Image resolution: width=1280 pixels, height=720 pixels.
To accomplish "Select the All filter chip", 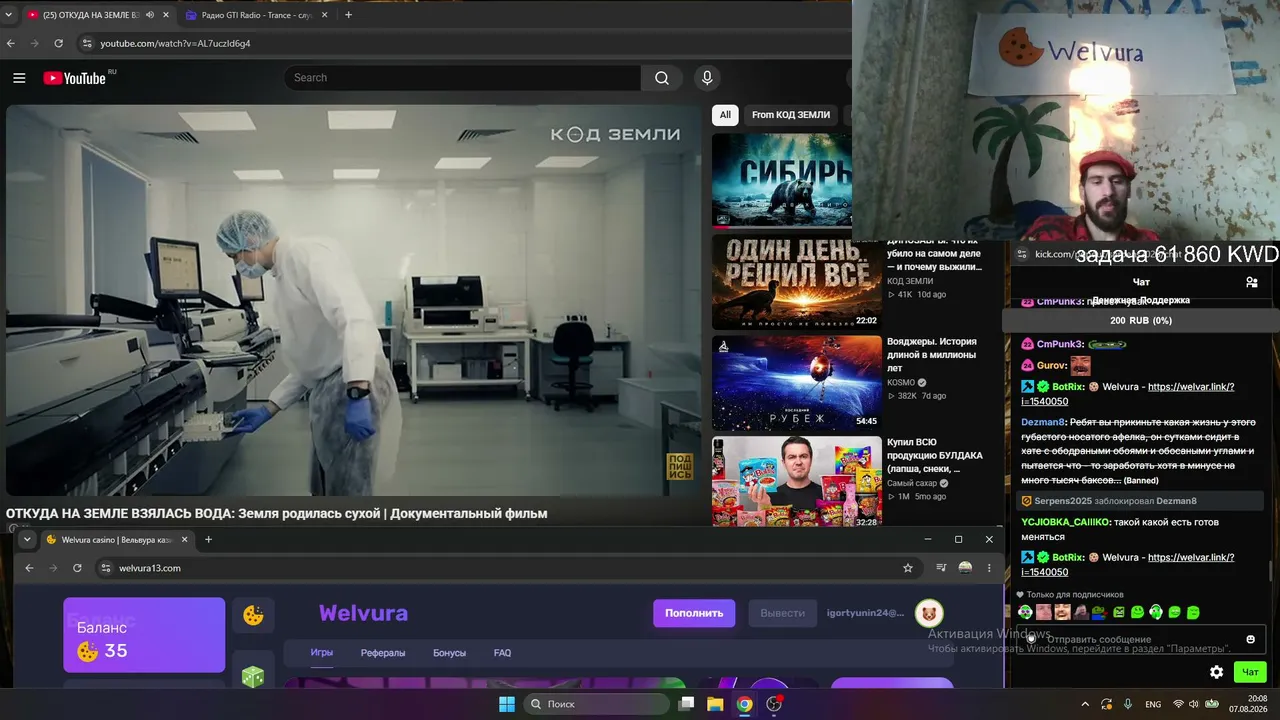I will [x=725, y=115].
